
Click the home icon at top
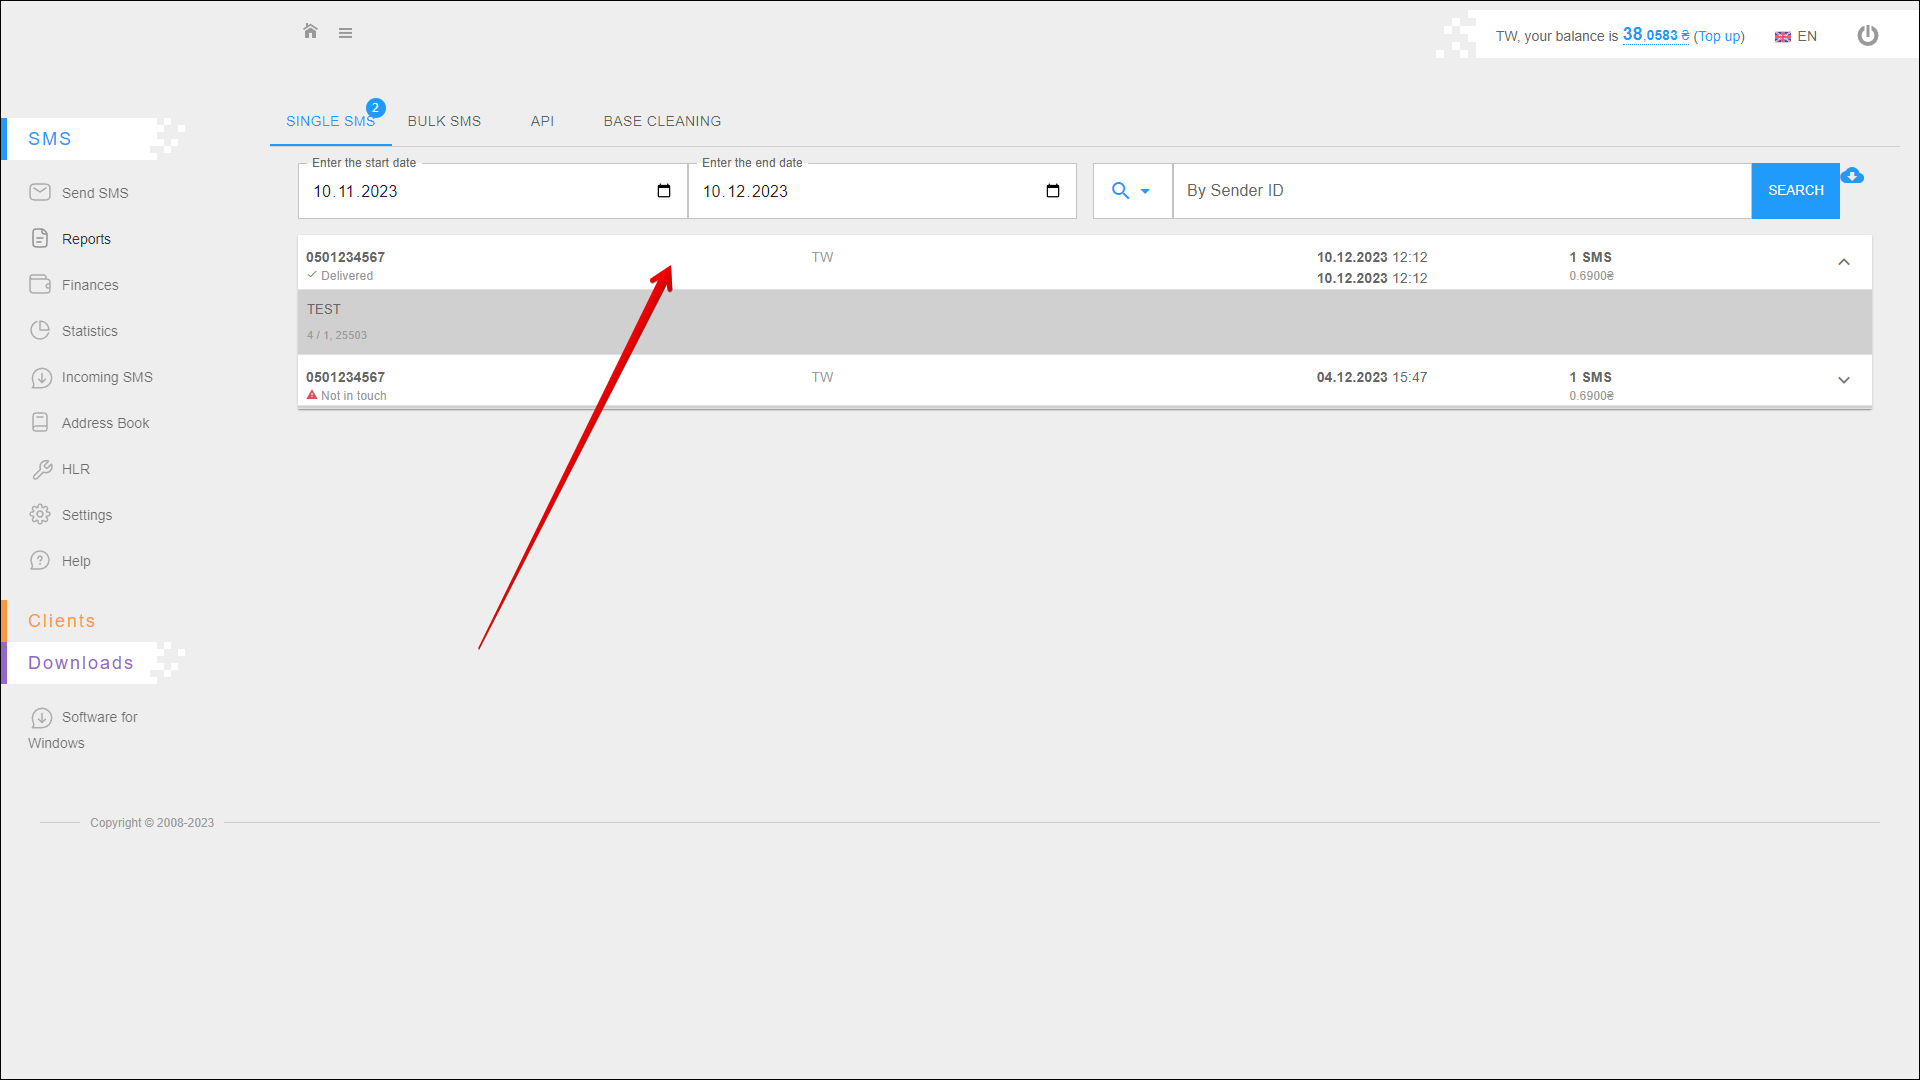(310, 32)
